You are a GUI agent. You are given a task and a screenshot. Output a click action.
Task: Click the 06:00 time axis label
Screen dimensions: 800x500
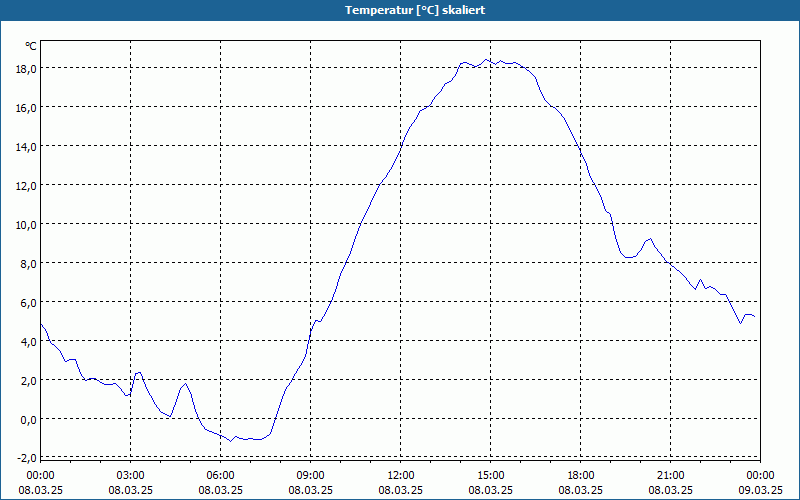tap(220, 476)
